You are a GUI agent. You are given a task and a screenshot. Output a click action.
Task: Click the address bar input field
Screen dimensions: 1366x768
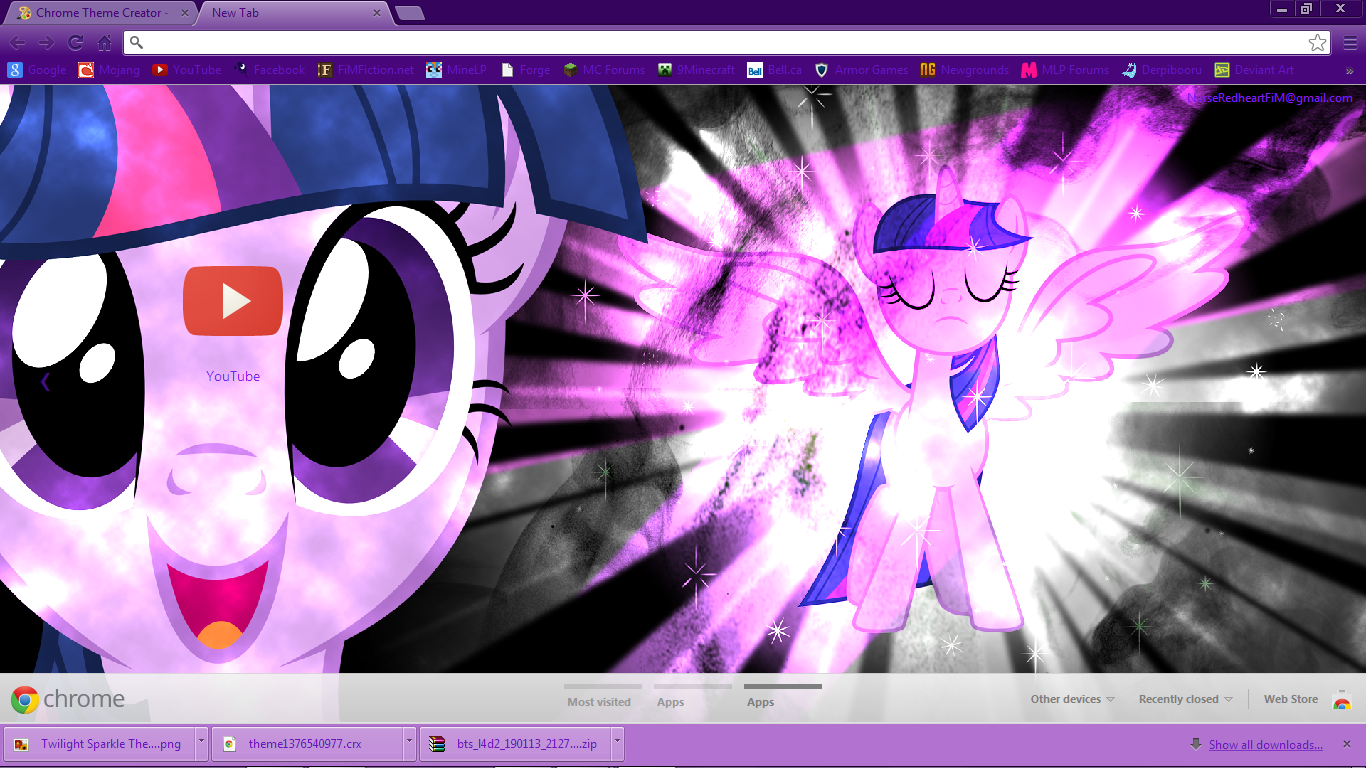click(x=727, y=43)
